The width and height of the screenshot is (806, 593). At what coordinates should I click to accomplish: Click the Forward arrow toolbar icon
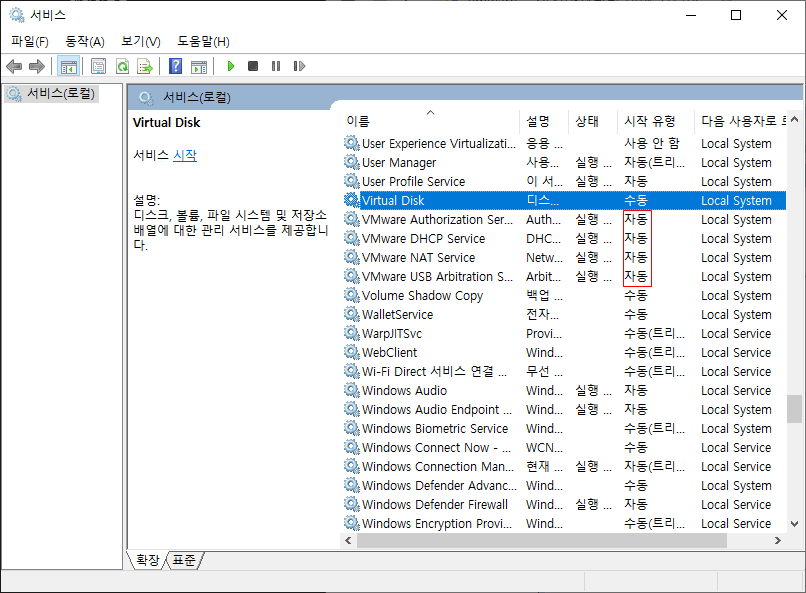(x=37, y=66)
